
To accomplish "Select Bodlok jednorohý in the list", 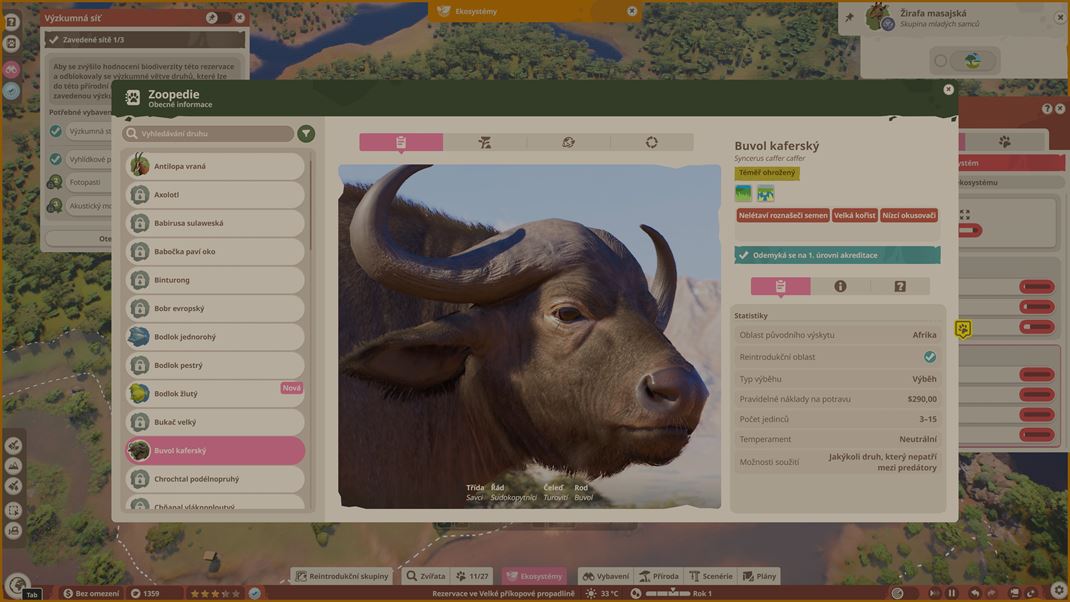I will (215, 336).
